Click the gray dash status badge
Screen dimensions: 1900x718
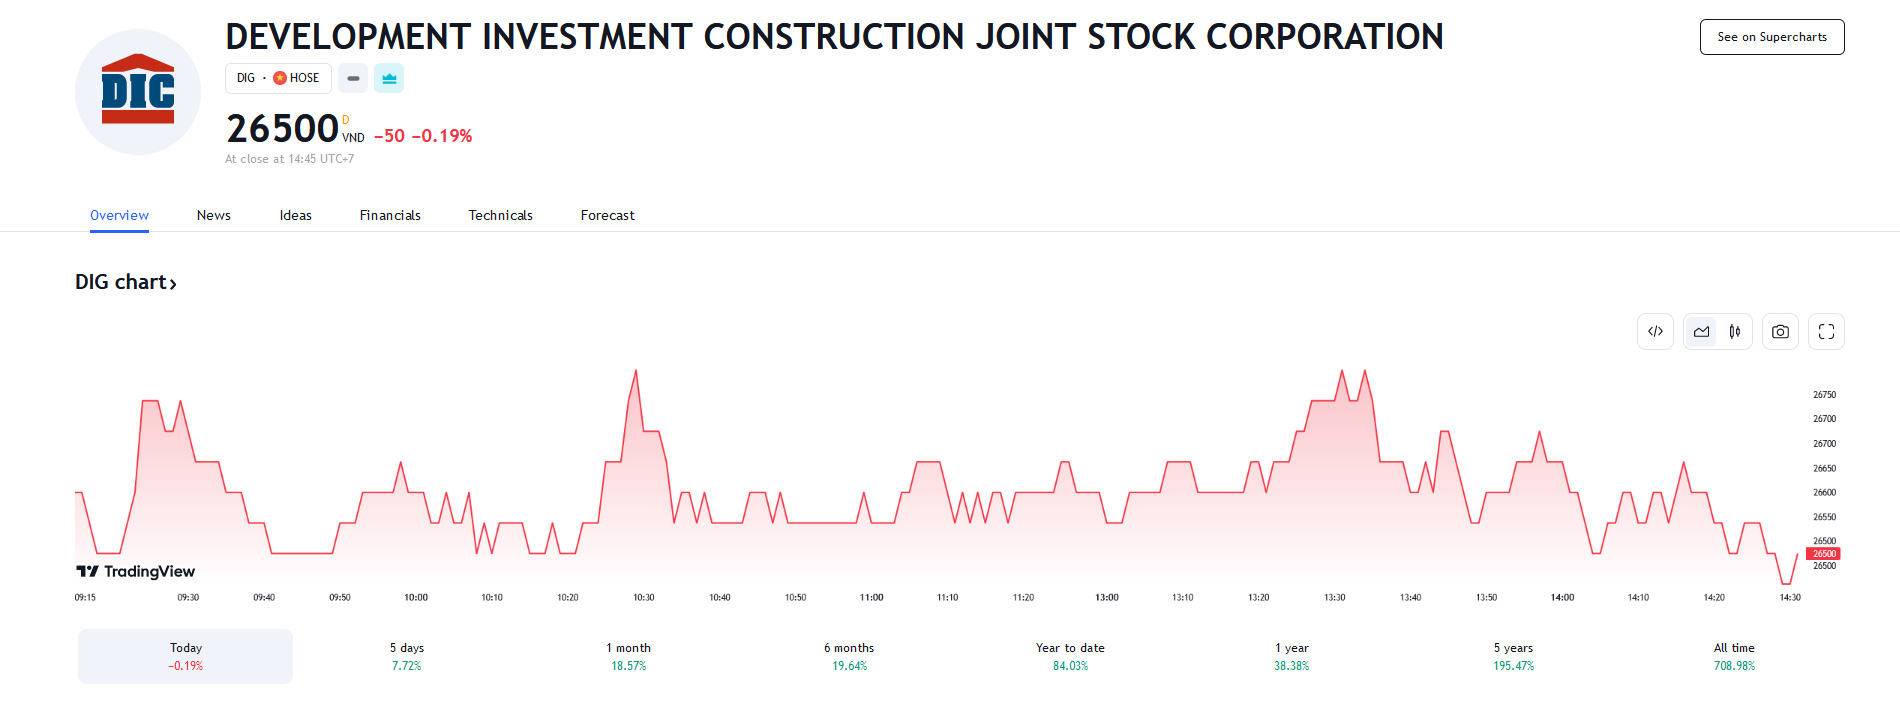click(353, 78)
